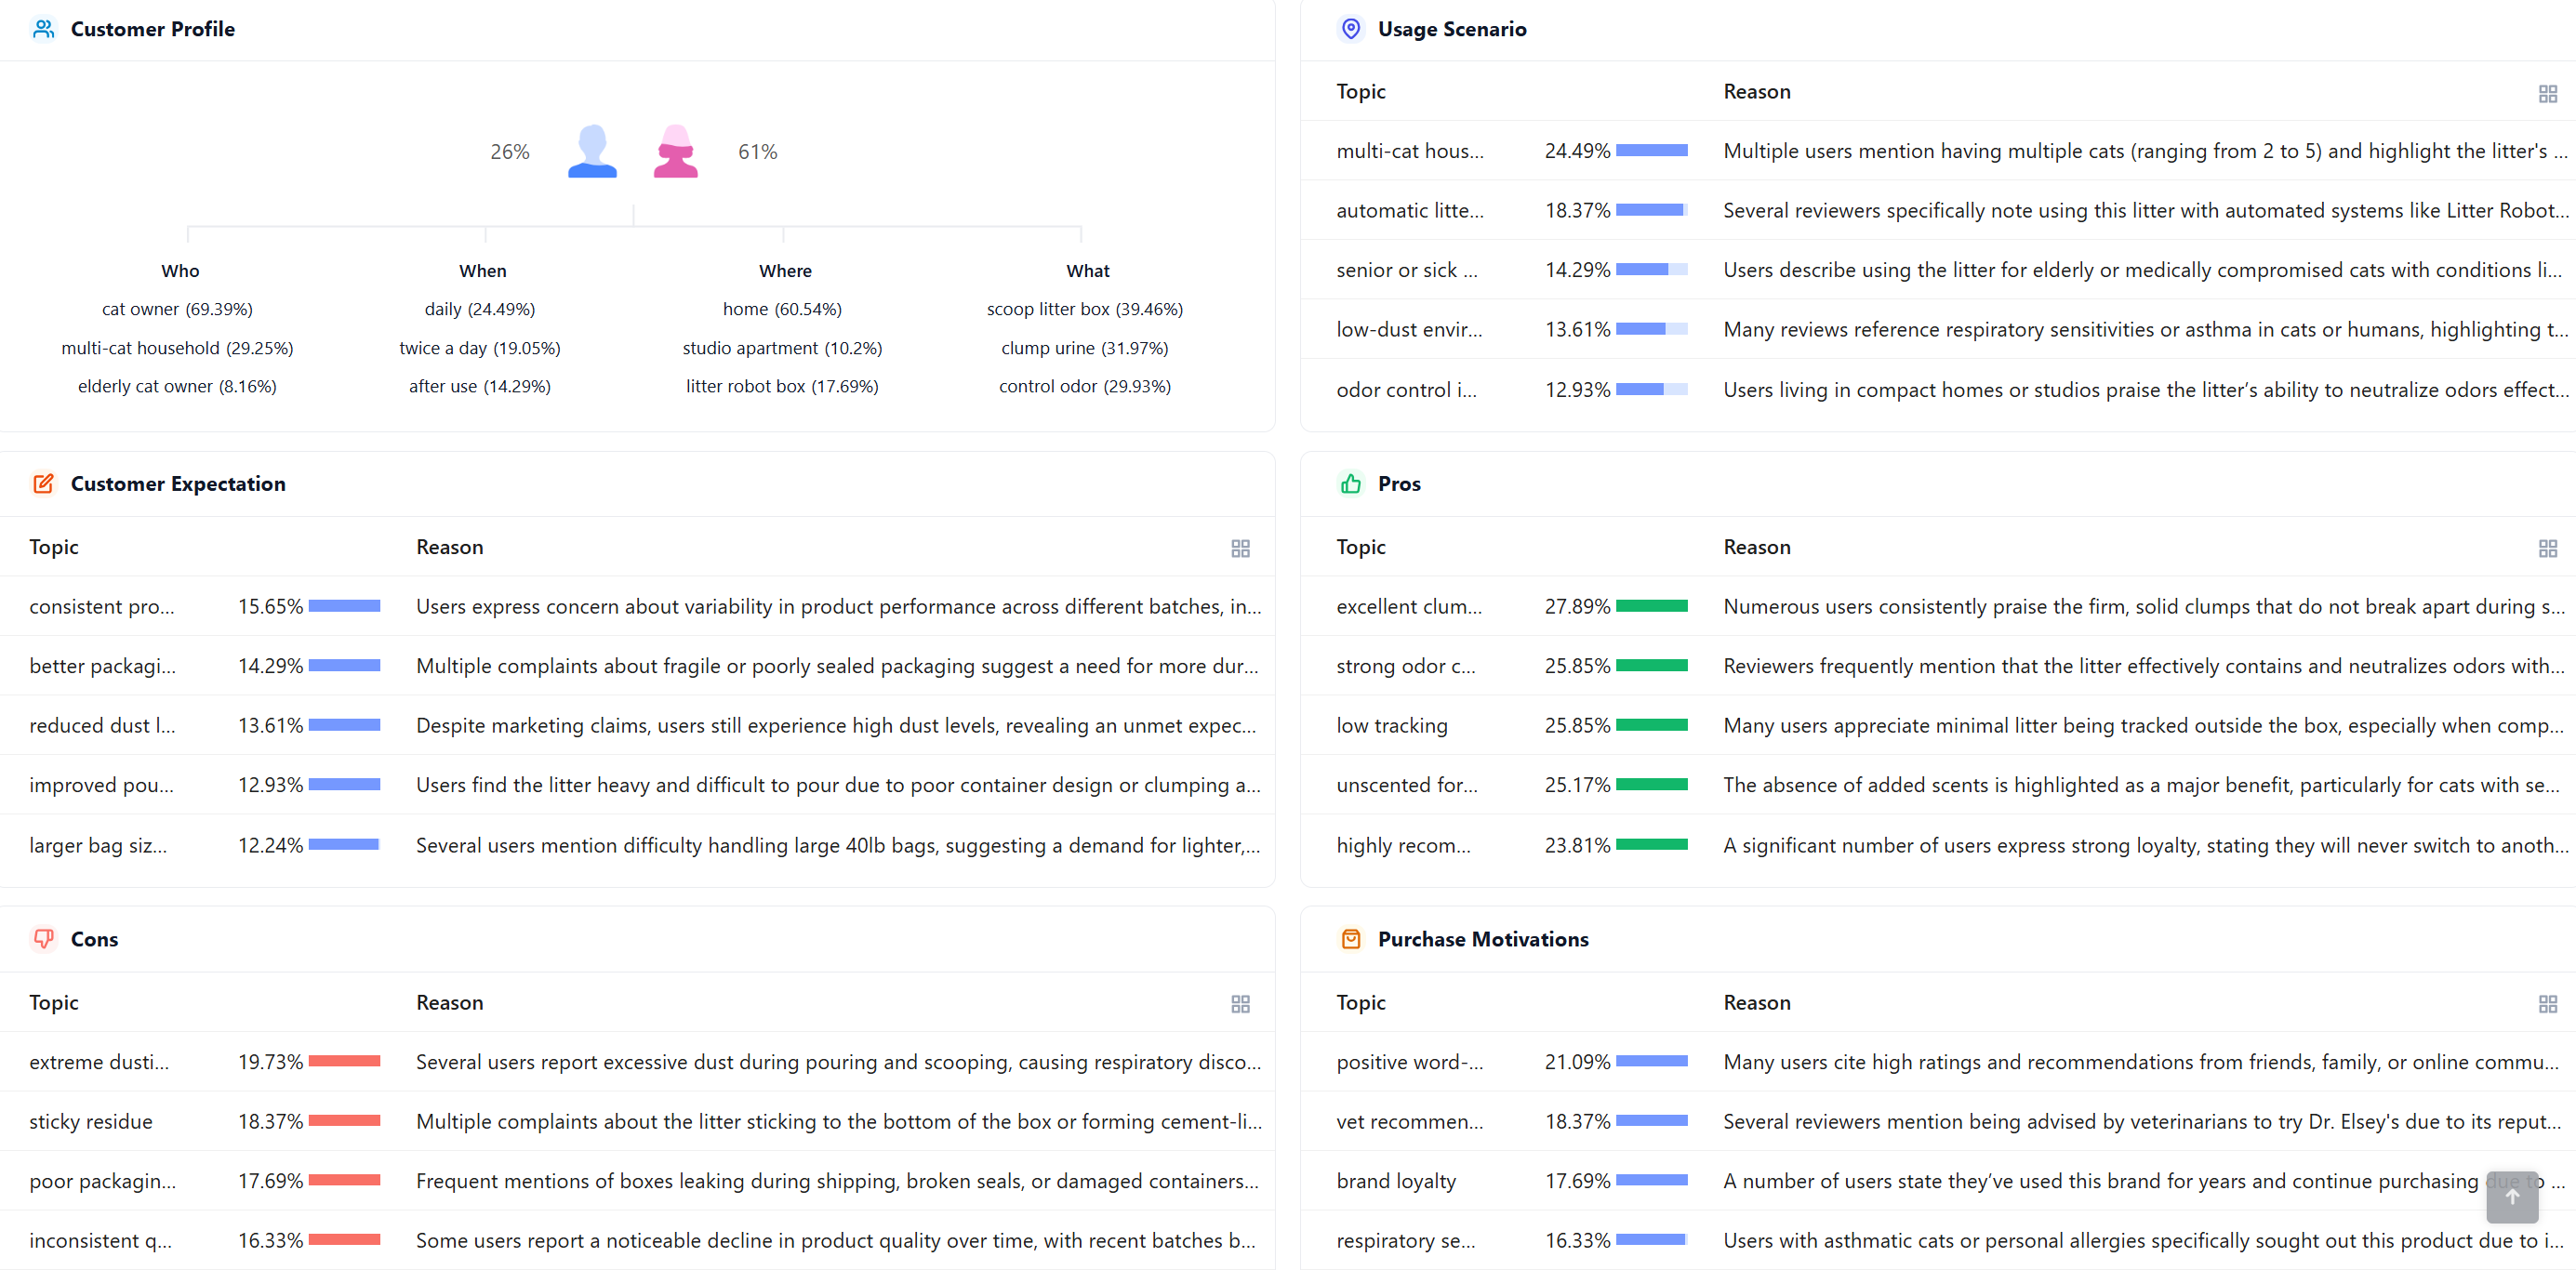This screenshot has width=2576, height=1270.
Task: Click the Customer Profile people icon
Action: click(x=43, y=29)
